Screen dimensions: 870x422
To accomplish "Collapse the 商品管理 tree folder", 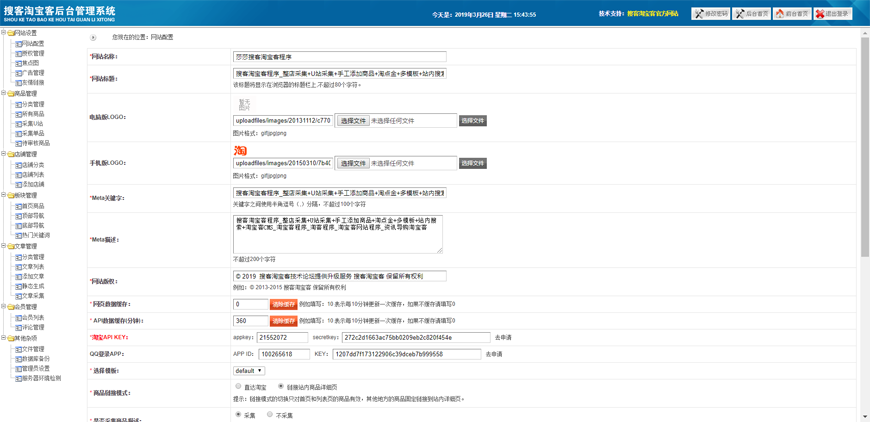I will tap(3, 94).
